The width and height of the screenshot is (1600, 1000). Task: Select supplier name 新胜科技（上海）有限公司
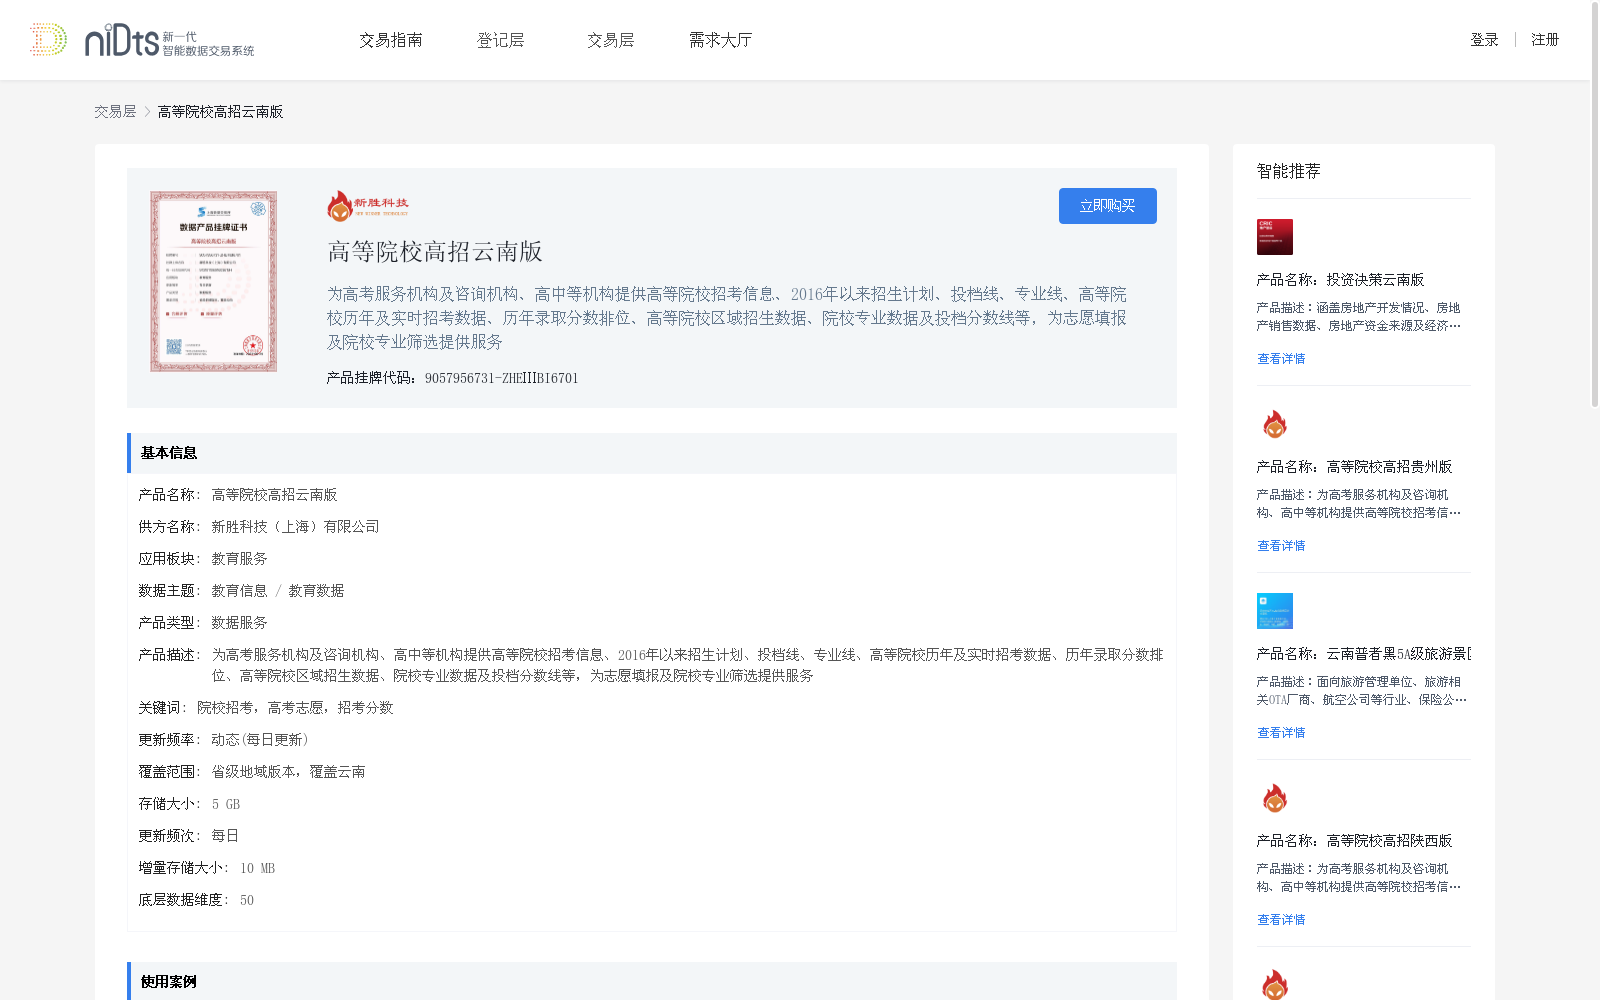pos(295,527)
